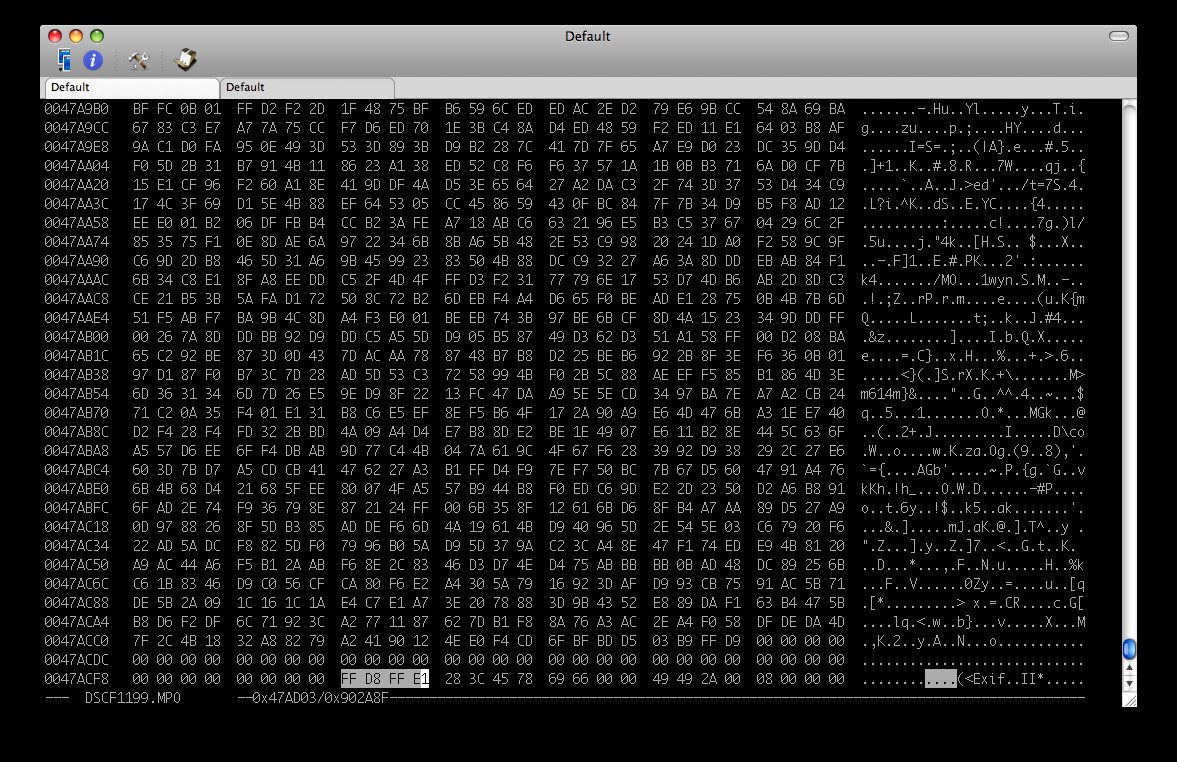
Task: Click bytes 00 26 7A 8D in row 0047AB00
Action: click(176, 337)
